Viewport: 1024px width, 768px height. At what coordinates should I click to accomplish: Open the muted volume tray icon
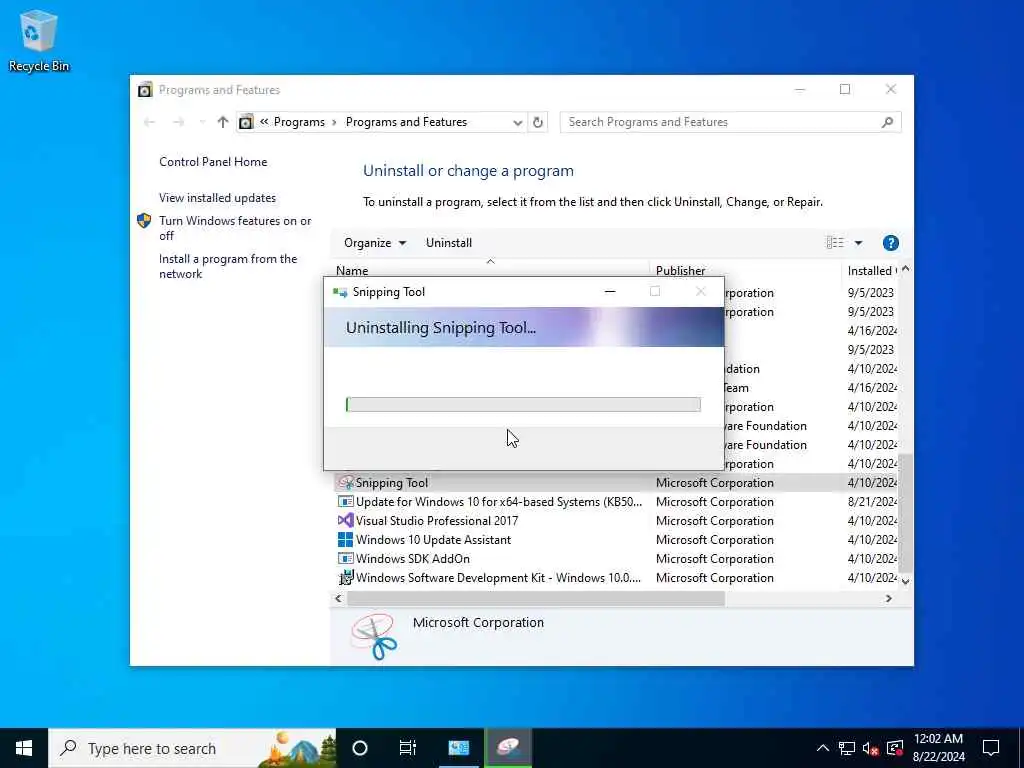point(870,748)
